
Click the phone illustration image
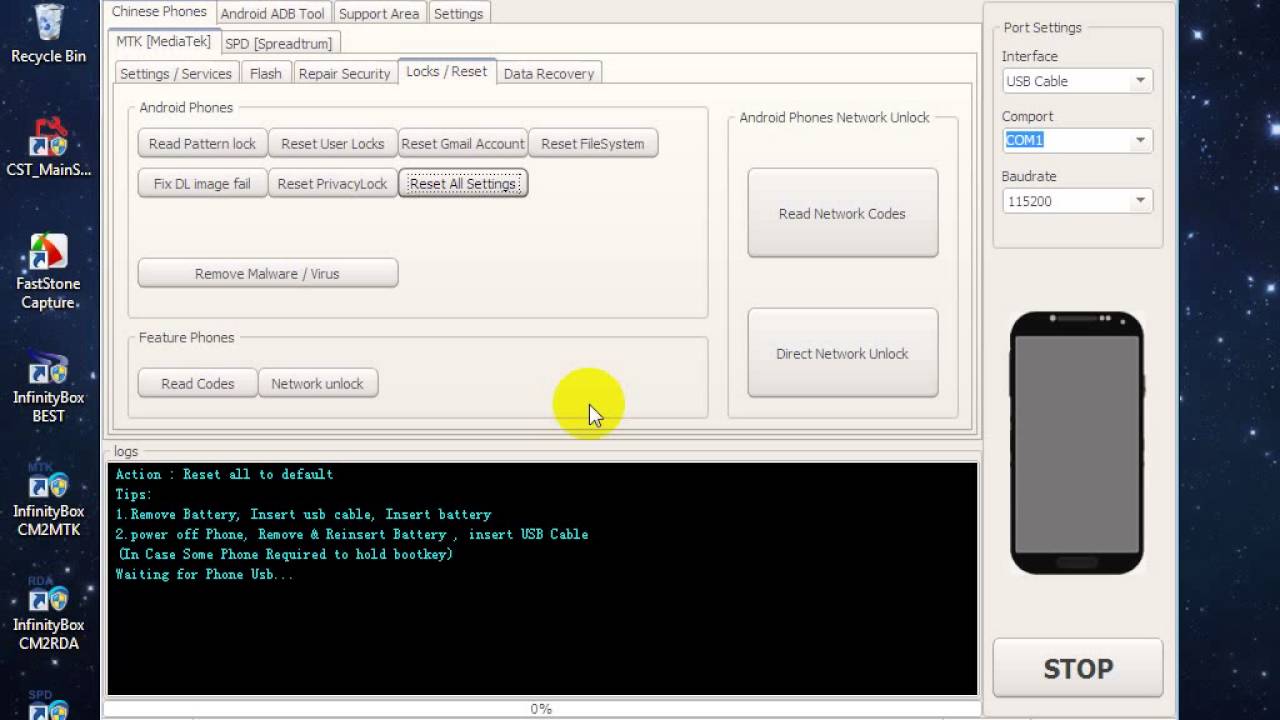pos(1076,443)
